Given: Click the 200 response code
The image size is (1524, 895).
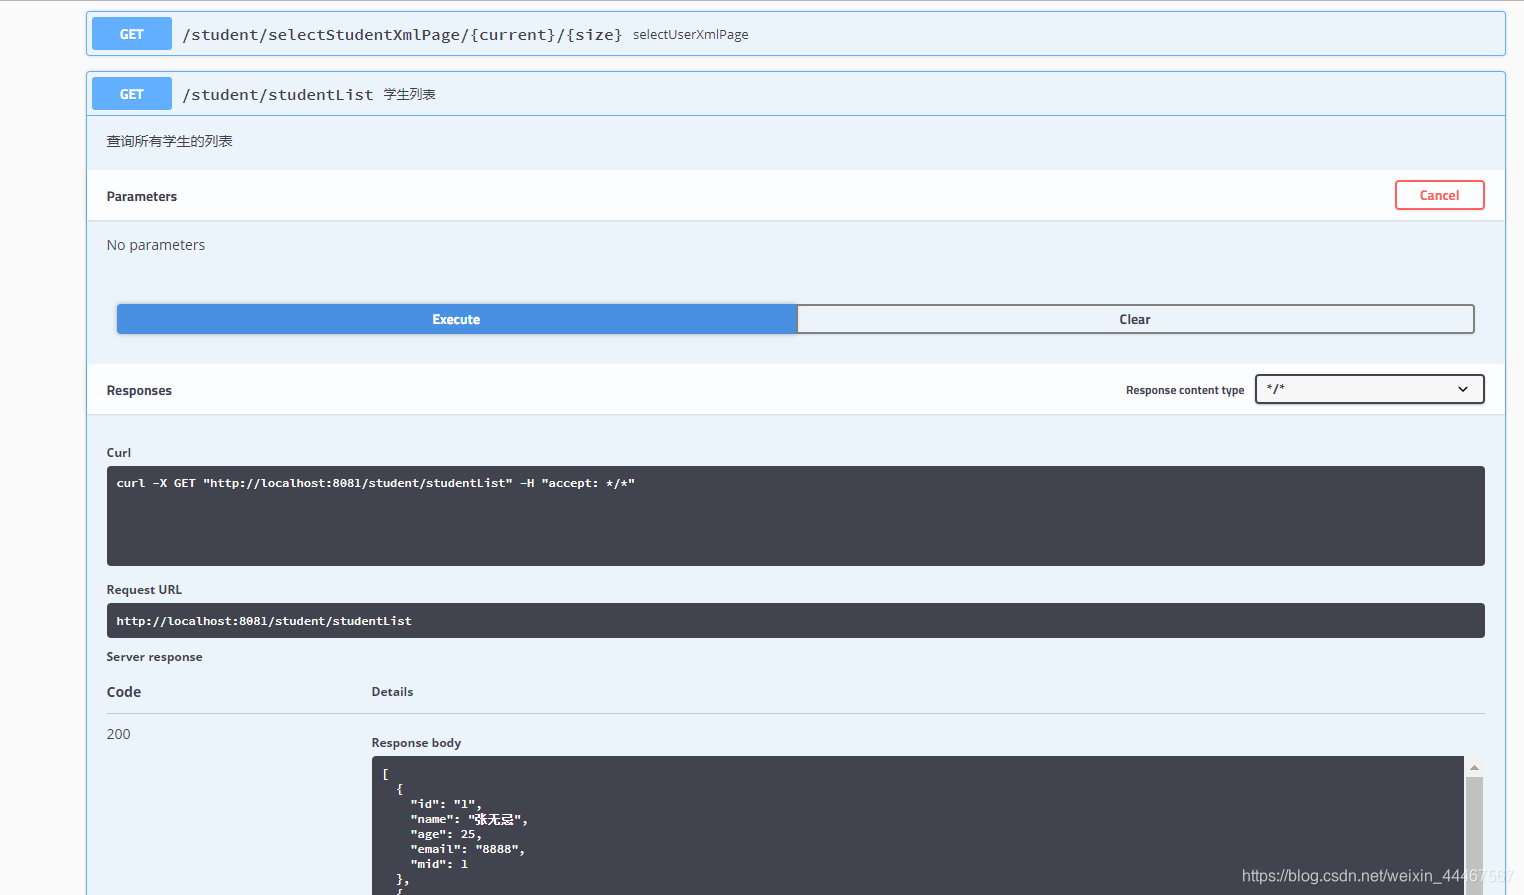Looking at the screenshot, I should tap(119, 734).
